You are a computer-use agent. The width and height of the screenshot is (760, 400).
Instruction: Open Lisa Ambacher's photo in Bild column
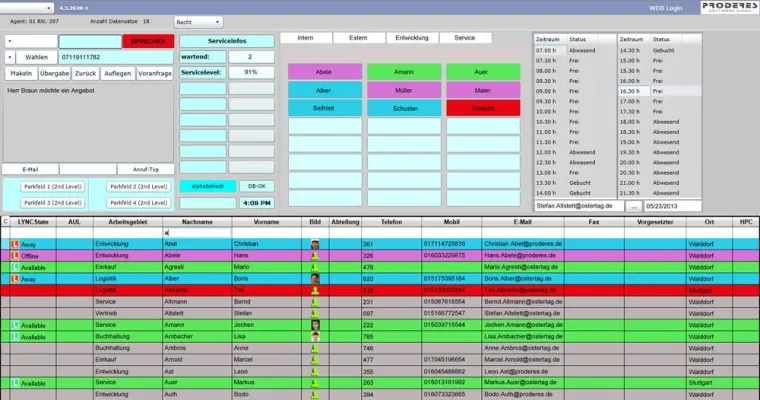[x=315, y=336]
